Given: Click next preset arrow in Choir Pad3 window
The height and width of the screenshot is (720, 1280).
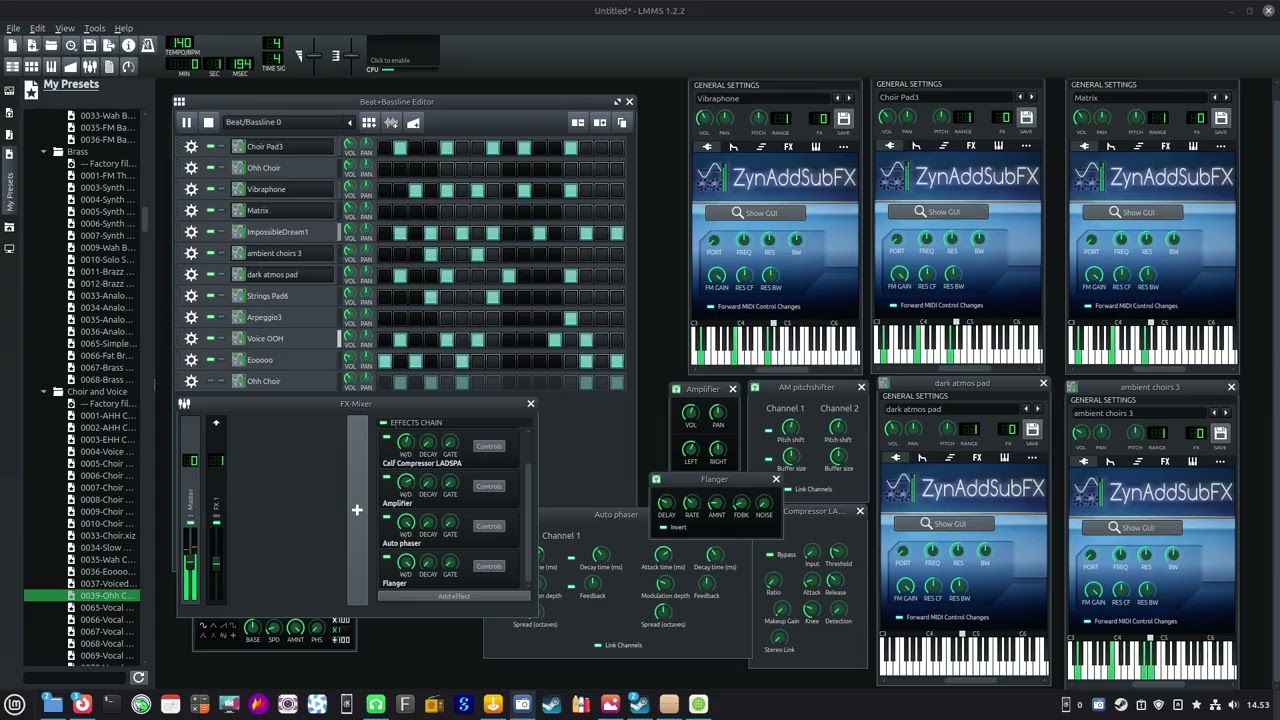Looking at the screenshot, I should click(x=1032, y=97).
